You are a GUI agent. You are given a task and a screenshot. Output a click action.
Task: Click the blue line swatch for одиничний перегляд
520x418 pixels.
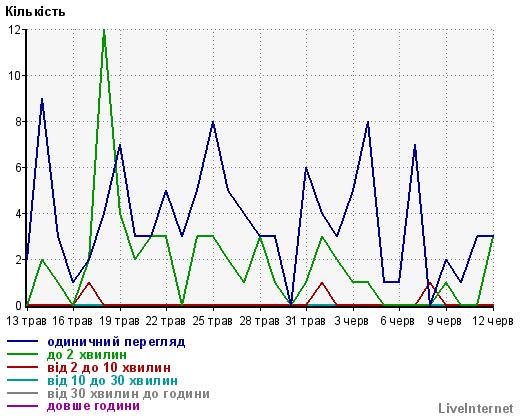click(23, 341)
